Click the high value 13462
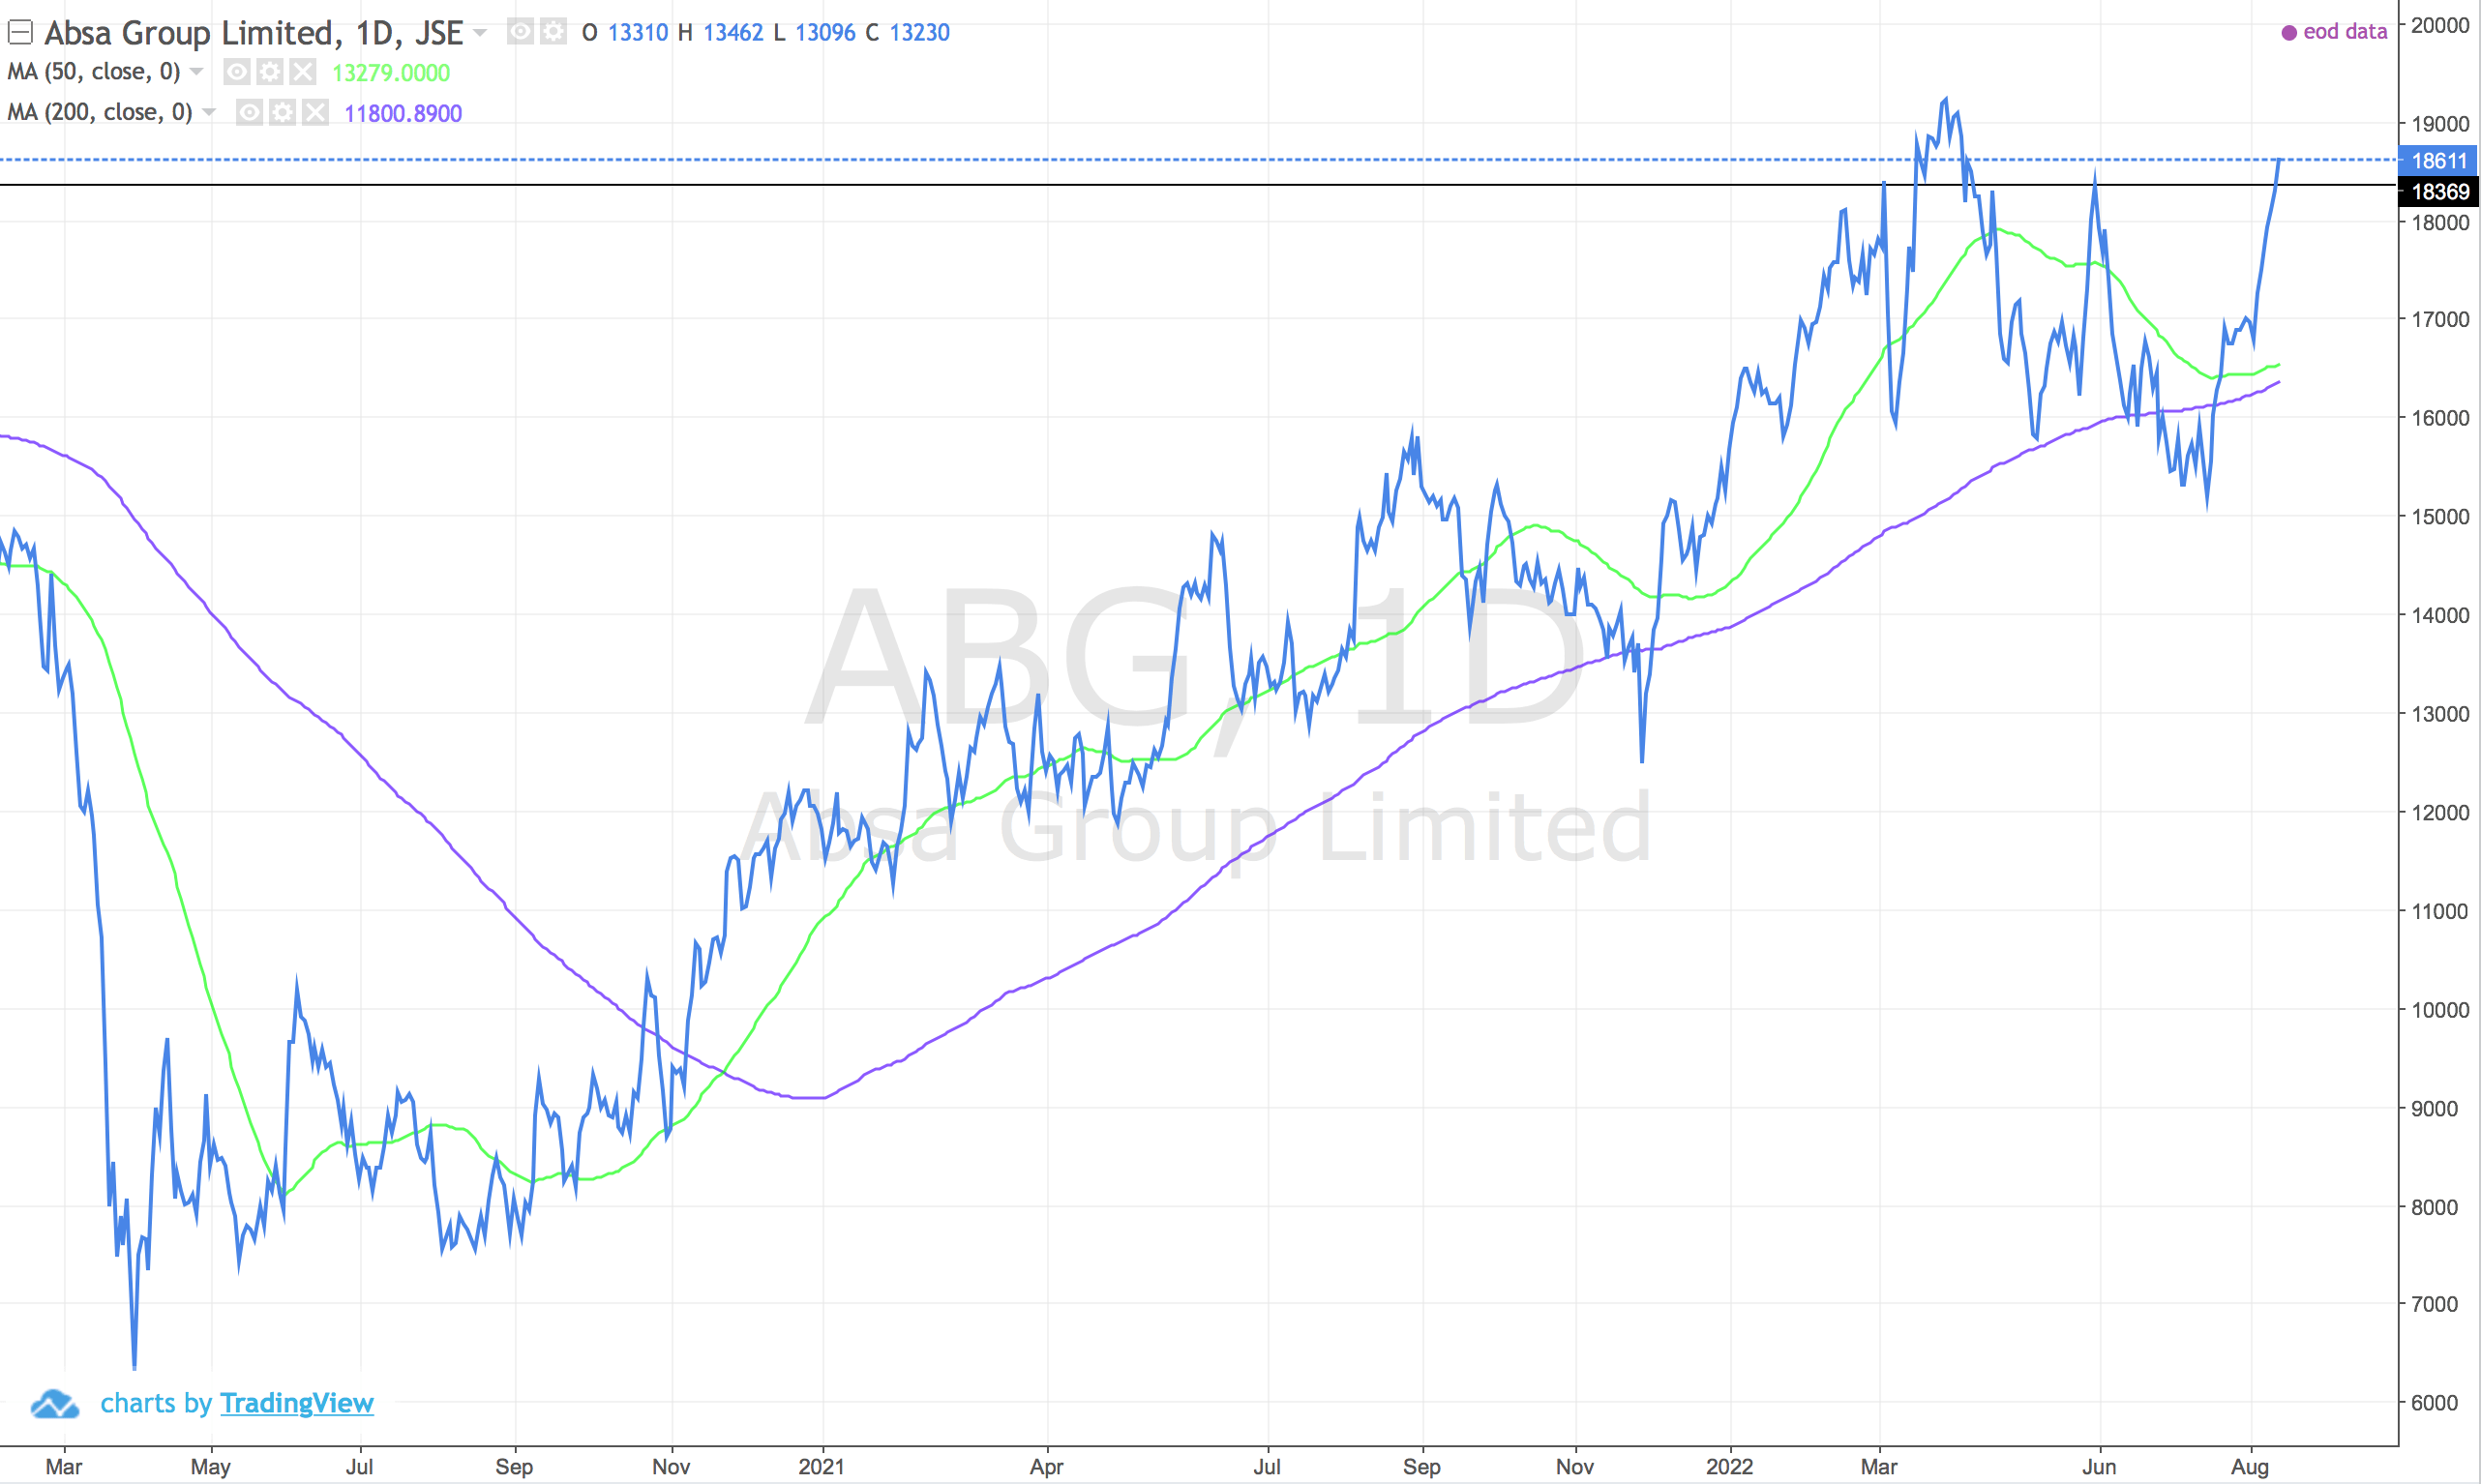This screenshot has height=1484, width=2481. [x=733, y=33]
